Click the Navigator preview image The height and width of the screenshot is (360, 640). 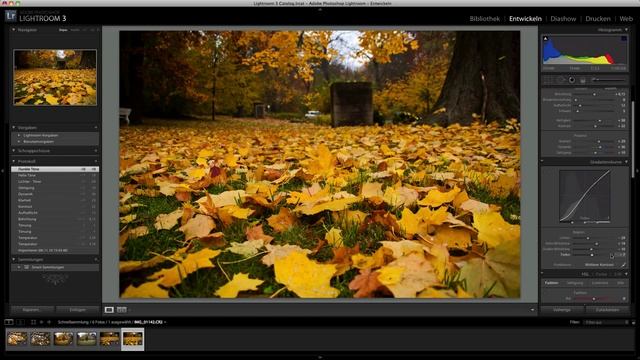pyautogui.click(x=55, y=78)
